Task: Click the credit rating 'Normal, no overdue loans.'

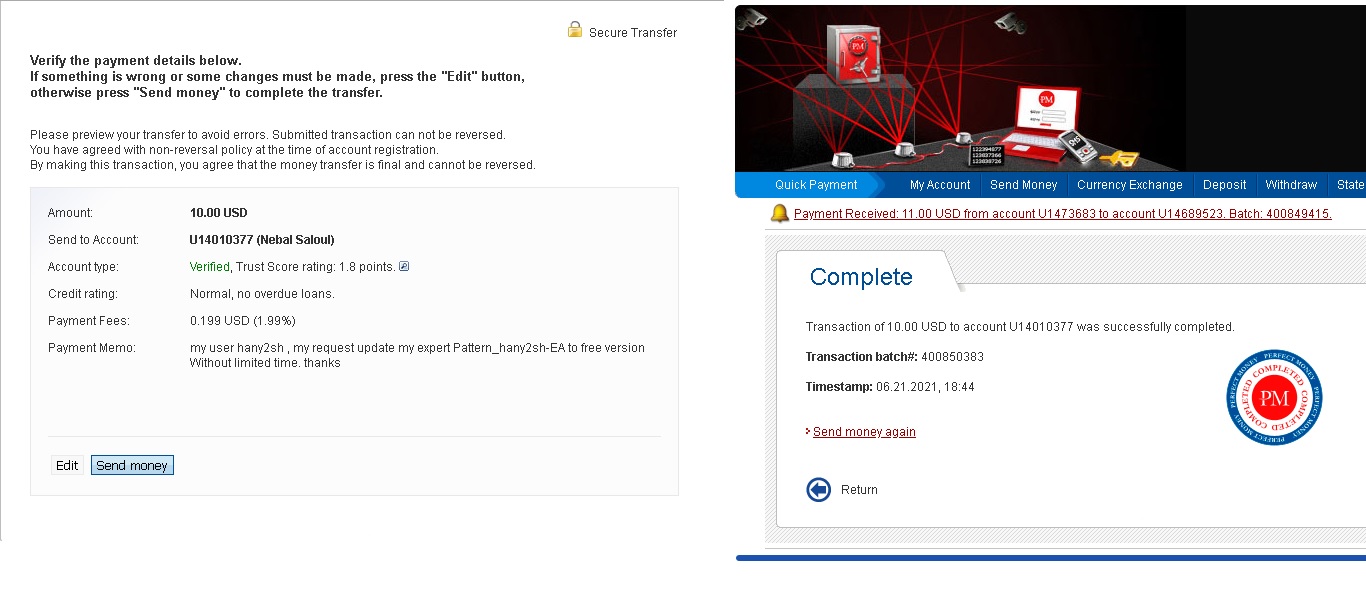Action: [x=262, y=294]
